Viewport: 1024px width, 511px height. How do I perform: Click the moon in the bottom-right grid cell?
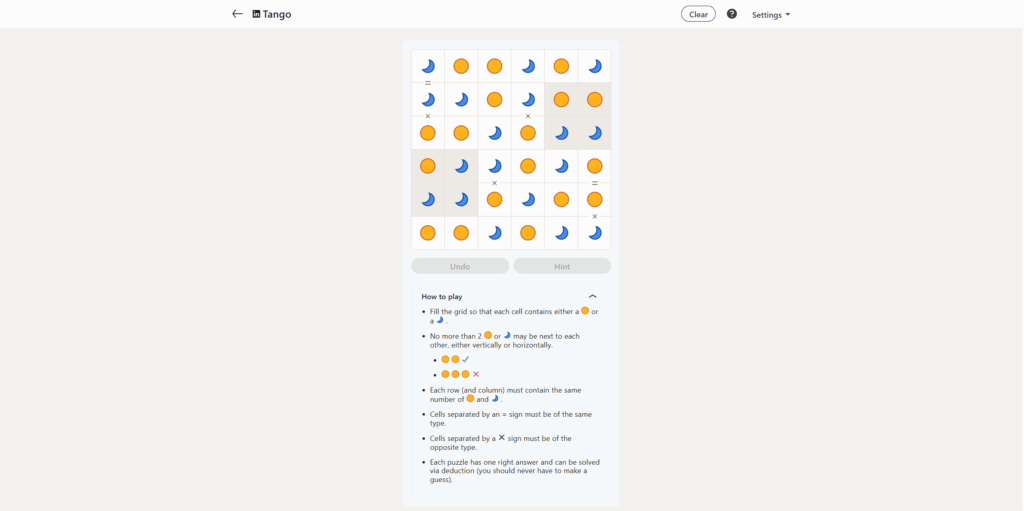595,233
